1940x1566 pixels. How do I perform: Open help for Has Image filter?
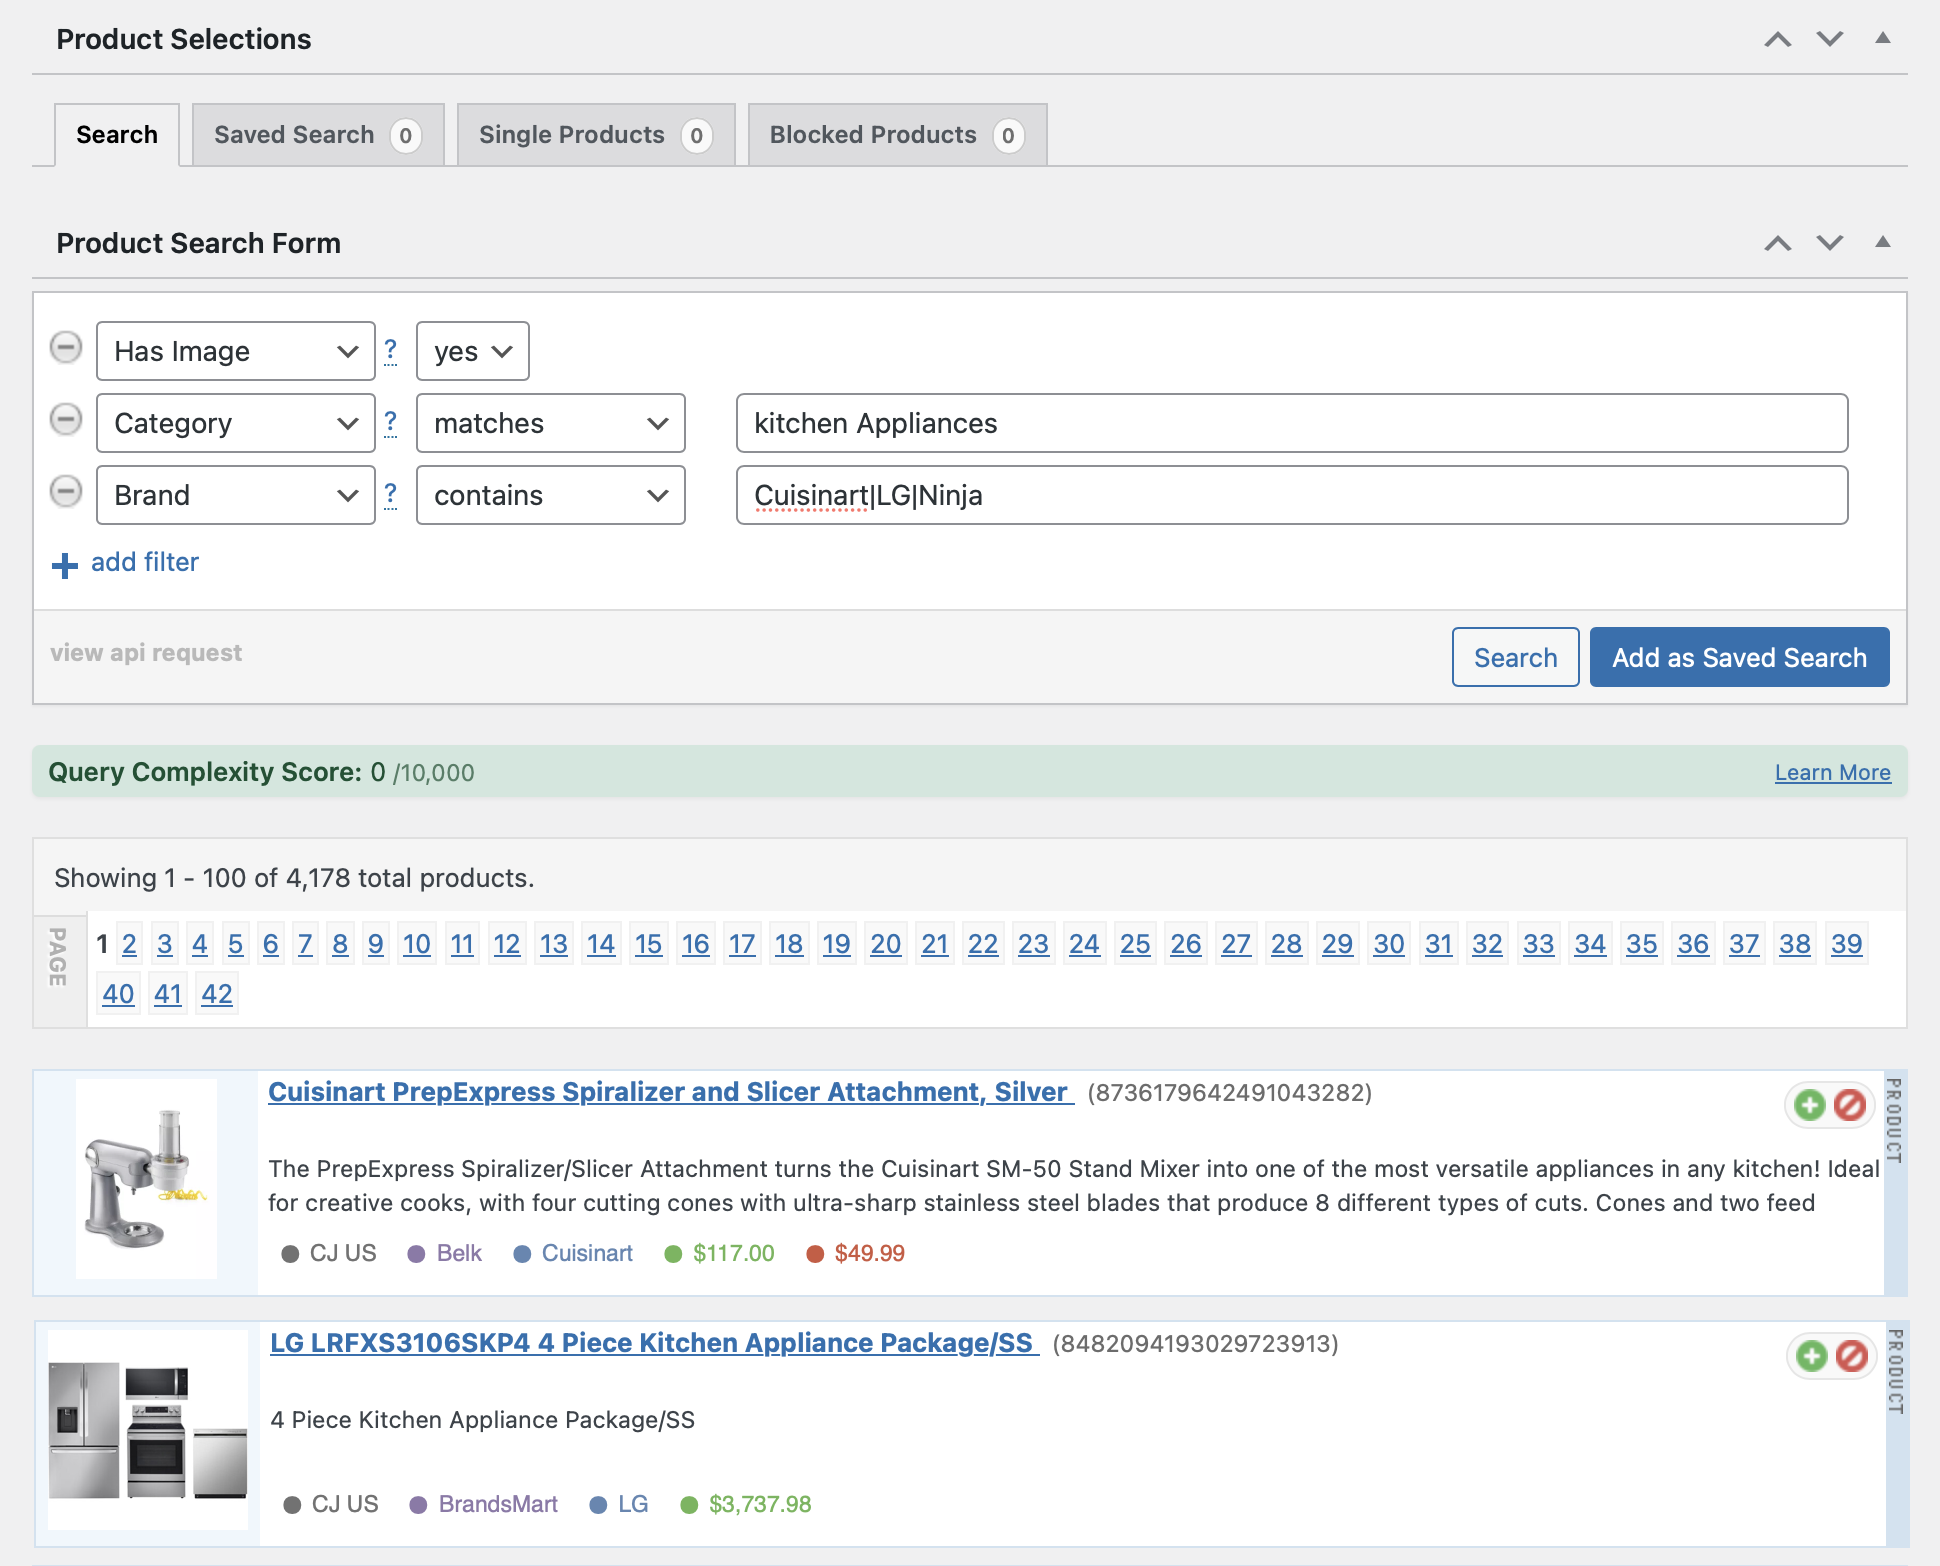tap(391, 350)
